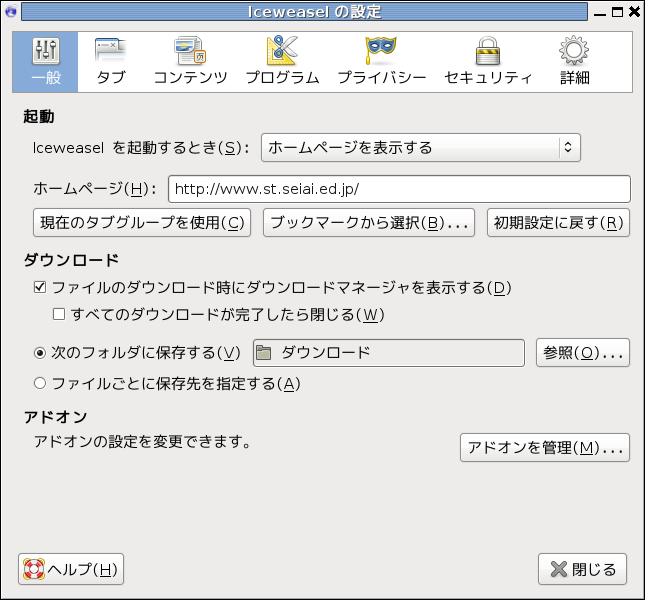Screen dimensions: 645x600
Task: Click the 参照 browse button
Action: [x=582, y=352]
